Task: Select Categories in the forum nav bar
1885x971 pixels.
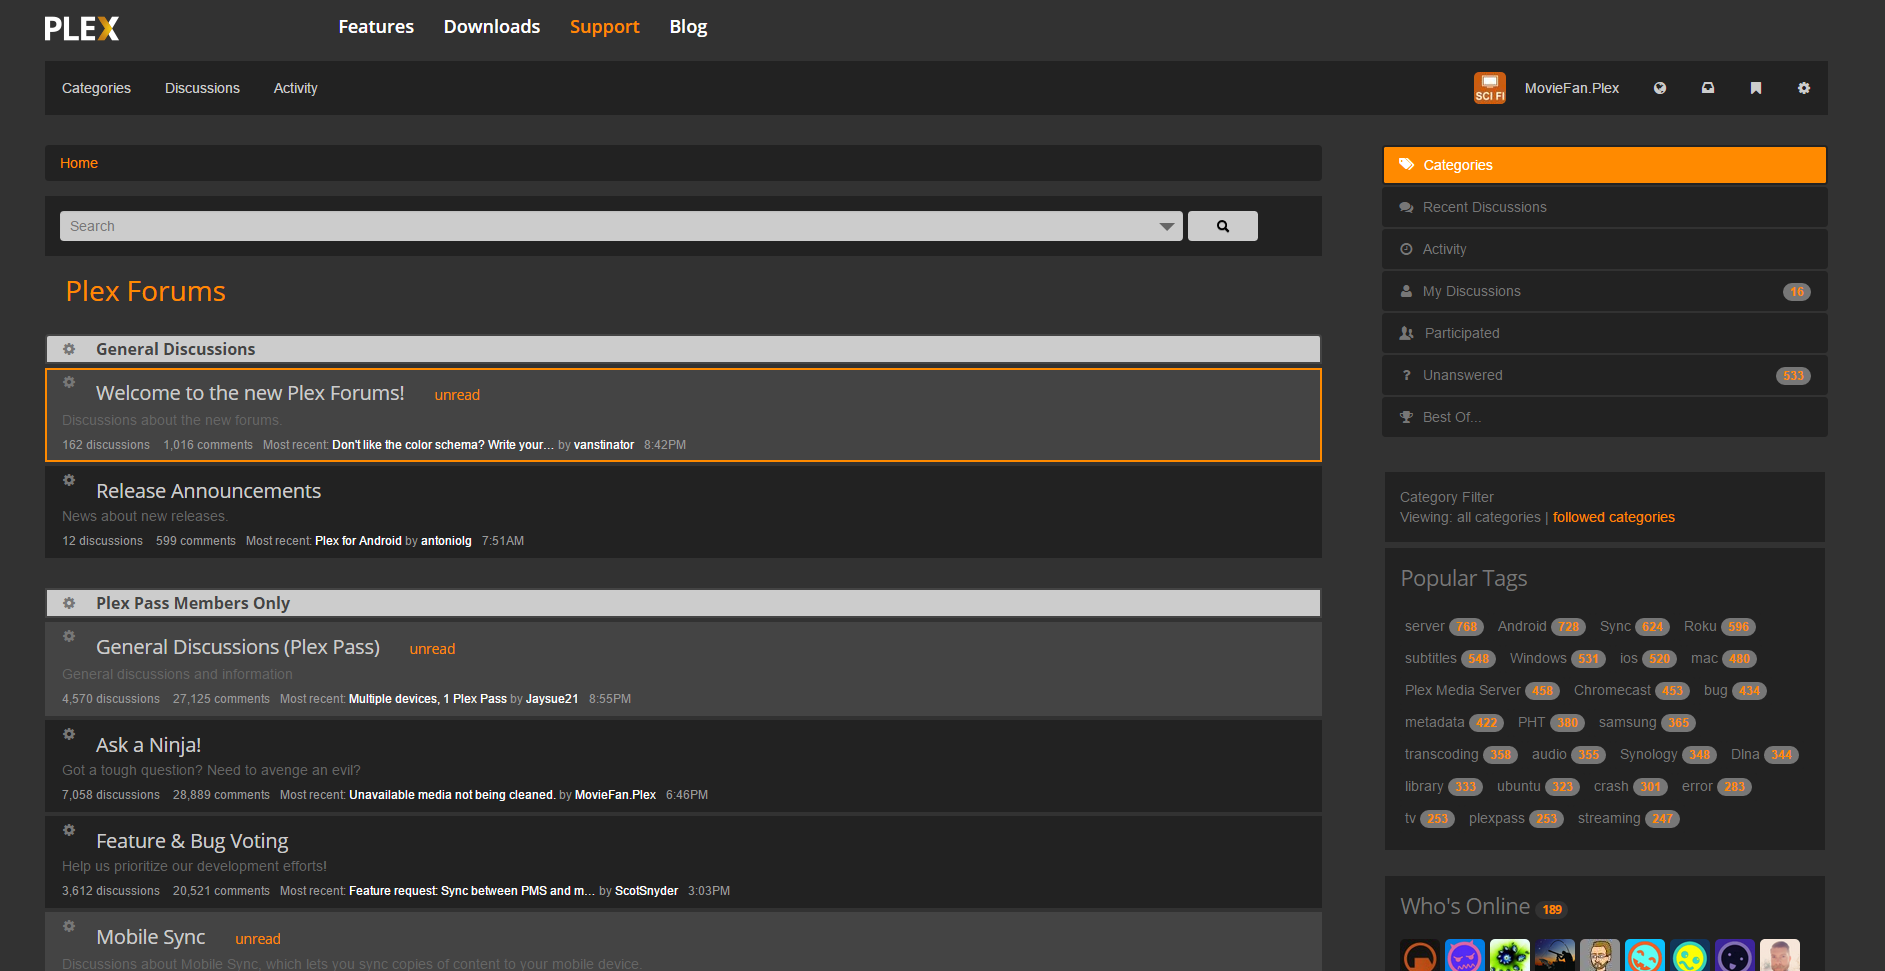Action: (96, 88)
